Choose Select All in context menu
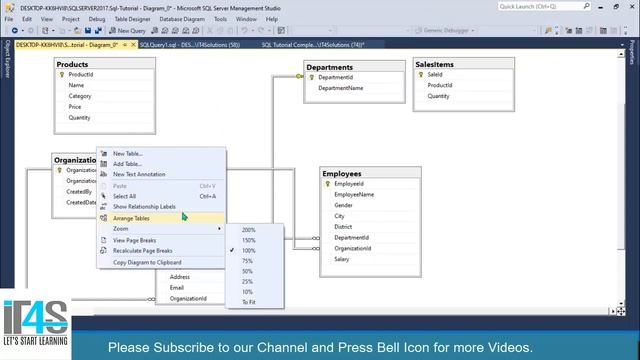640x360 pixels. [x=124, y=196]
